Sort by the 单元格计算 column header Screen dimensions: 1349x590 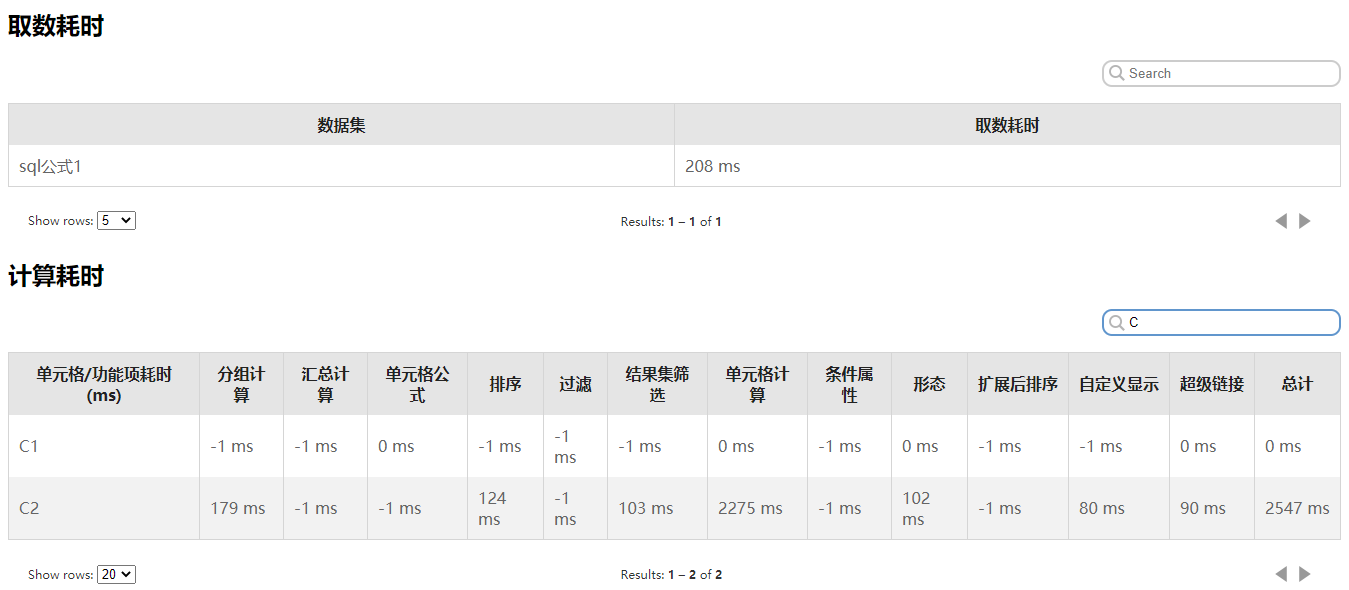point(757,384)
